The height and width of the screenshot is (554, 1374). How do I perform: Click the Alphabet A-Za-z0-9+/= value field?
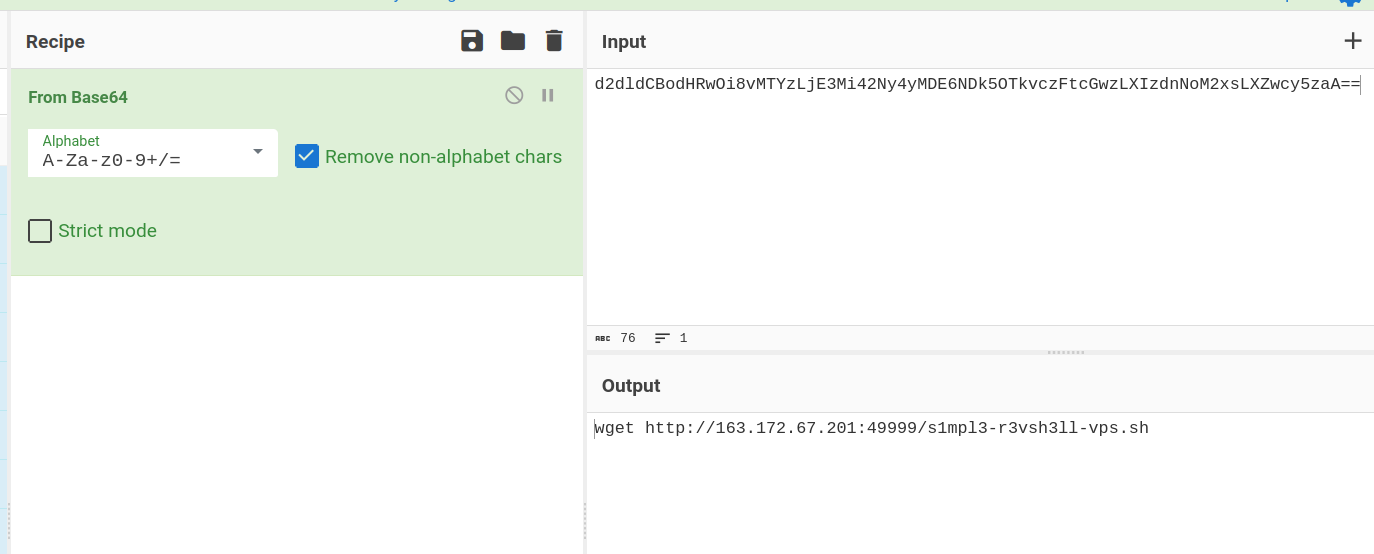pos(130,160)
